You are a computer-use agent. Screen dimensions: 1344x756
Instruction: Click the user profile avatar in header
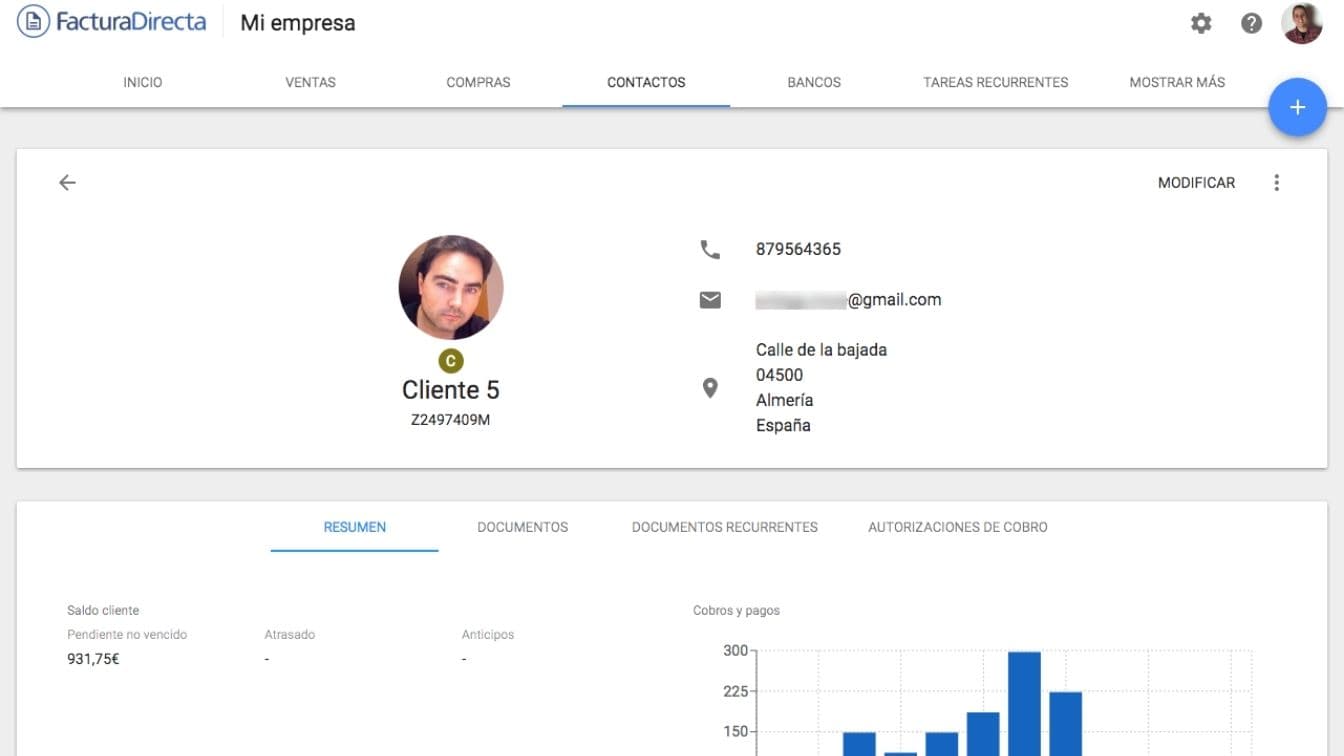[1301, 23]
